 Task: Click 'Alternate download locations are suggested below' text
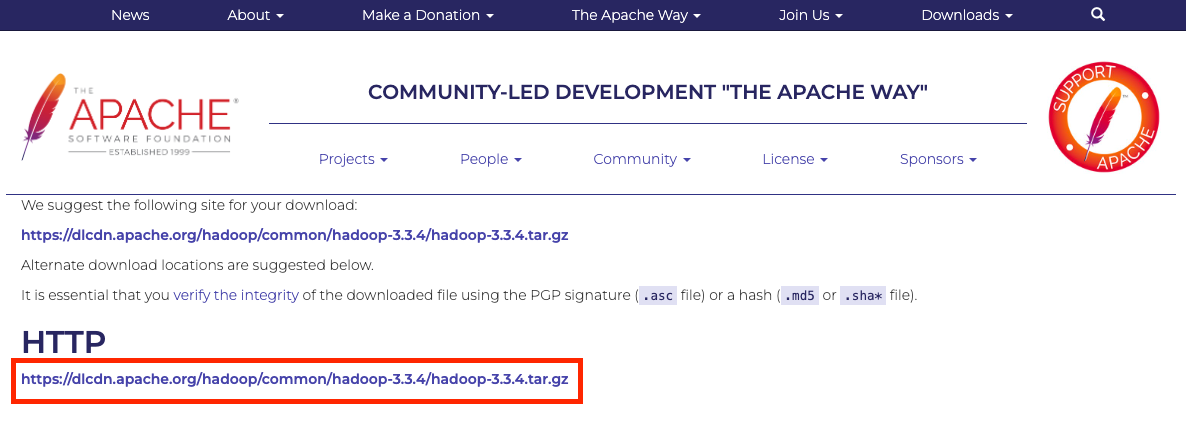tap(197, 266)
